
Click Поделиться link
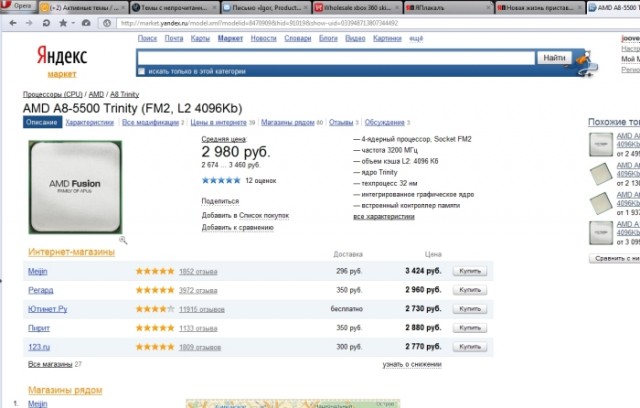coord(220,201)
